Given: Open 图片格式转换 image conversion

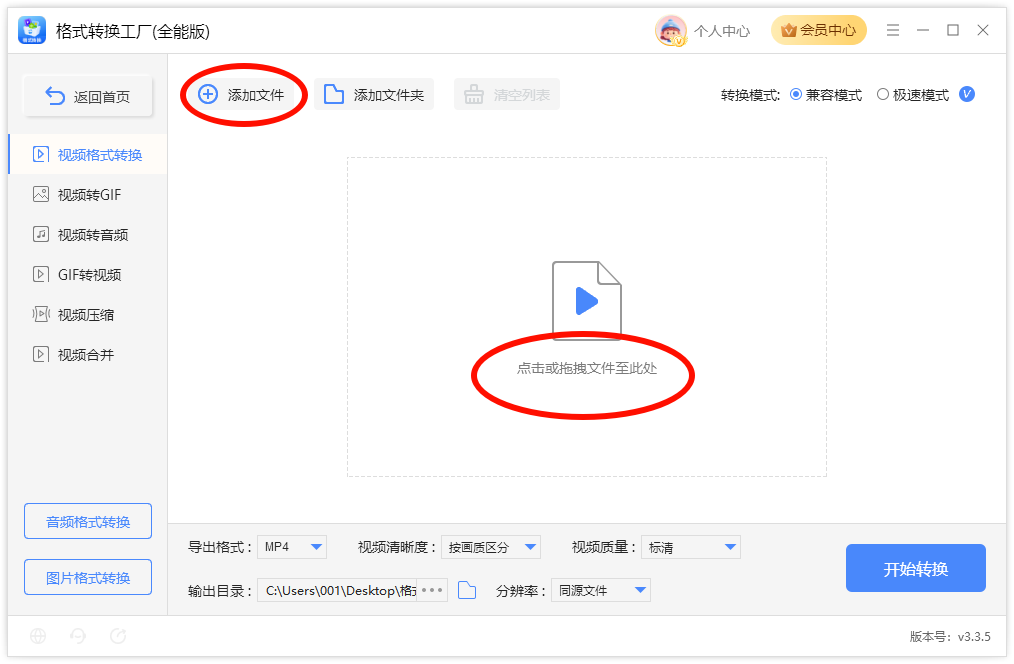Looking at the screenshot, I should [88, 577].
